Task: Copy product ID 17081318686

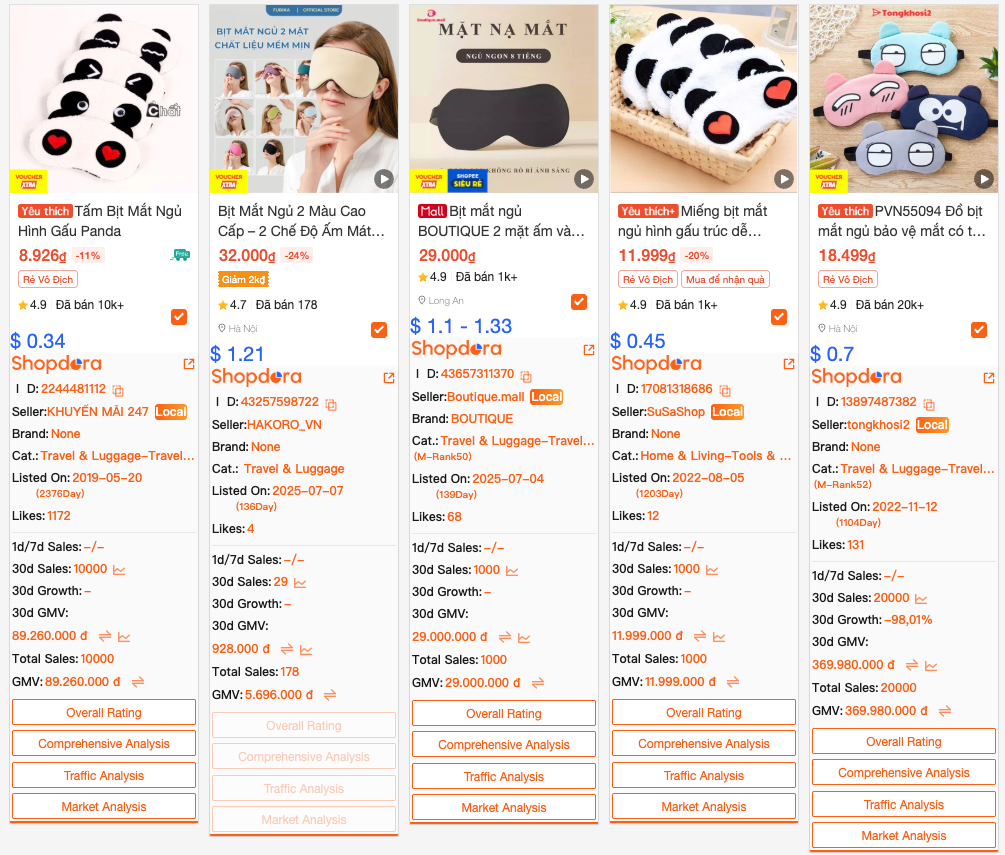Action: pos(725,390)
